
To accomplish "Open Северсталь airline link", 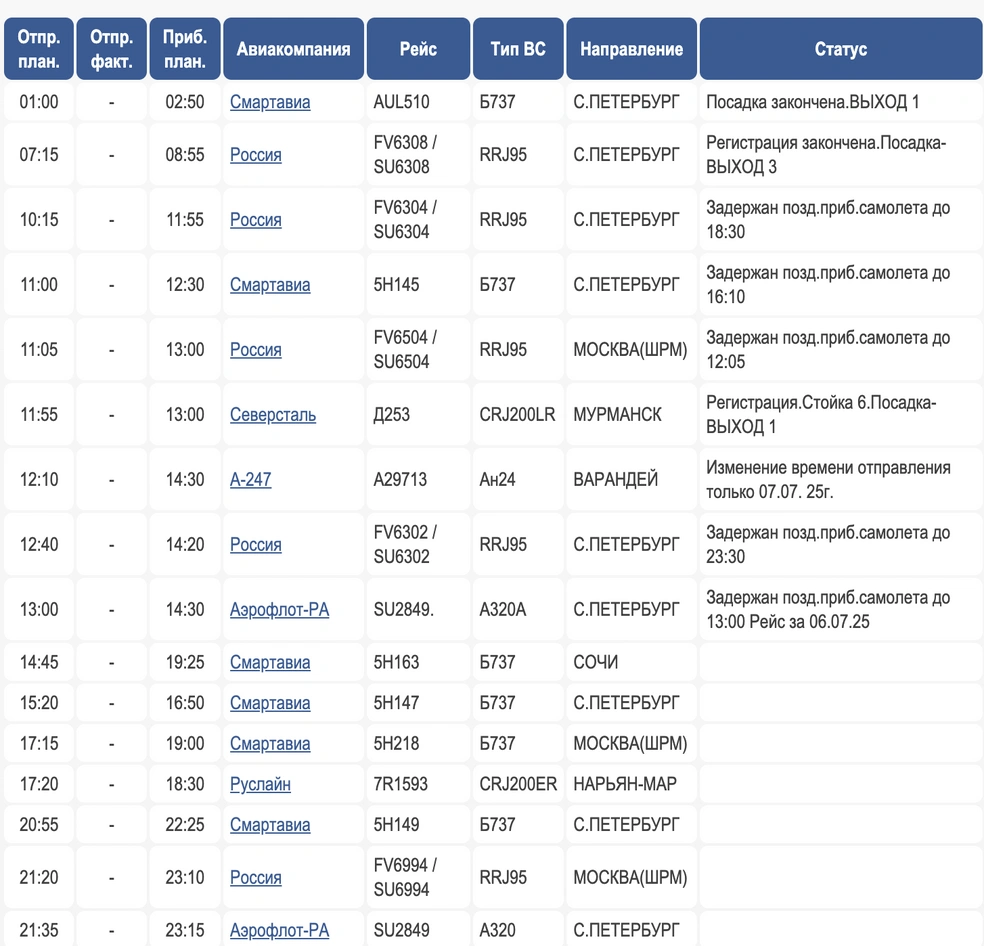I will [272, 415].
